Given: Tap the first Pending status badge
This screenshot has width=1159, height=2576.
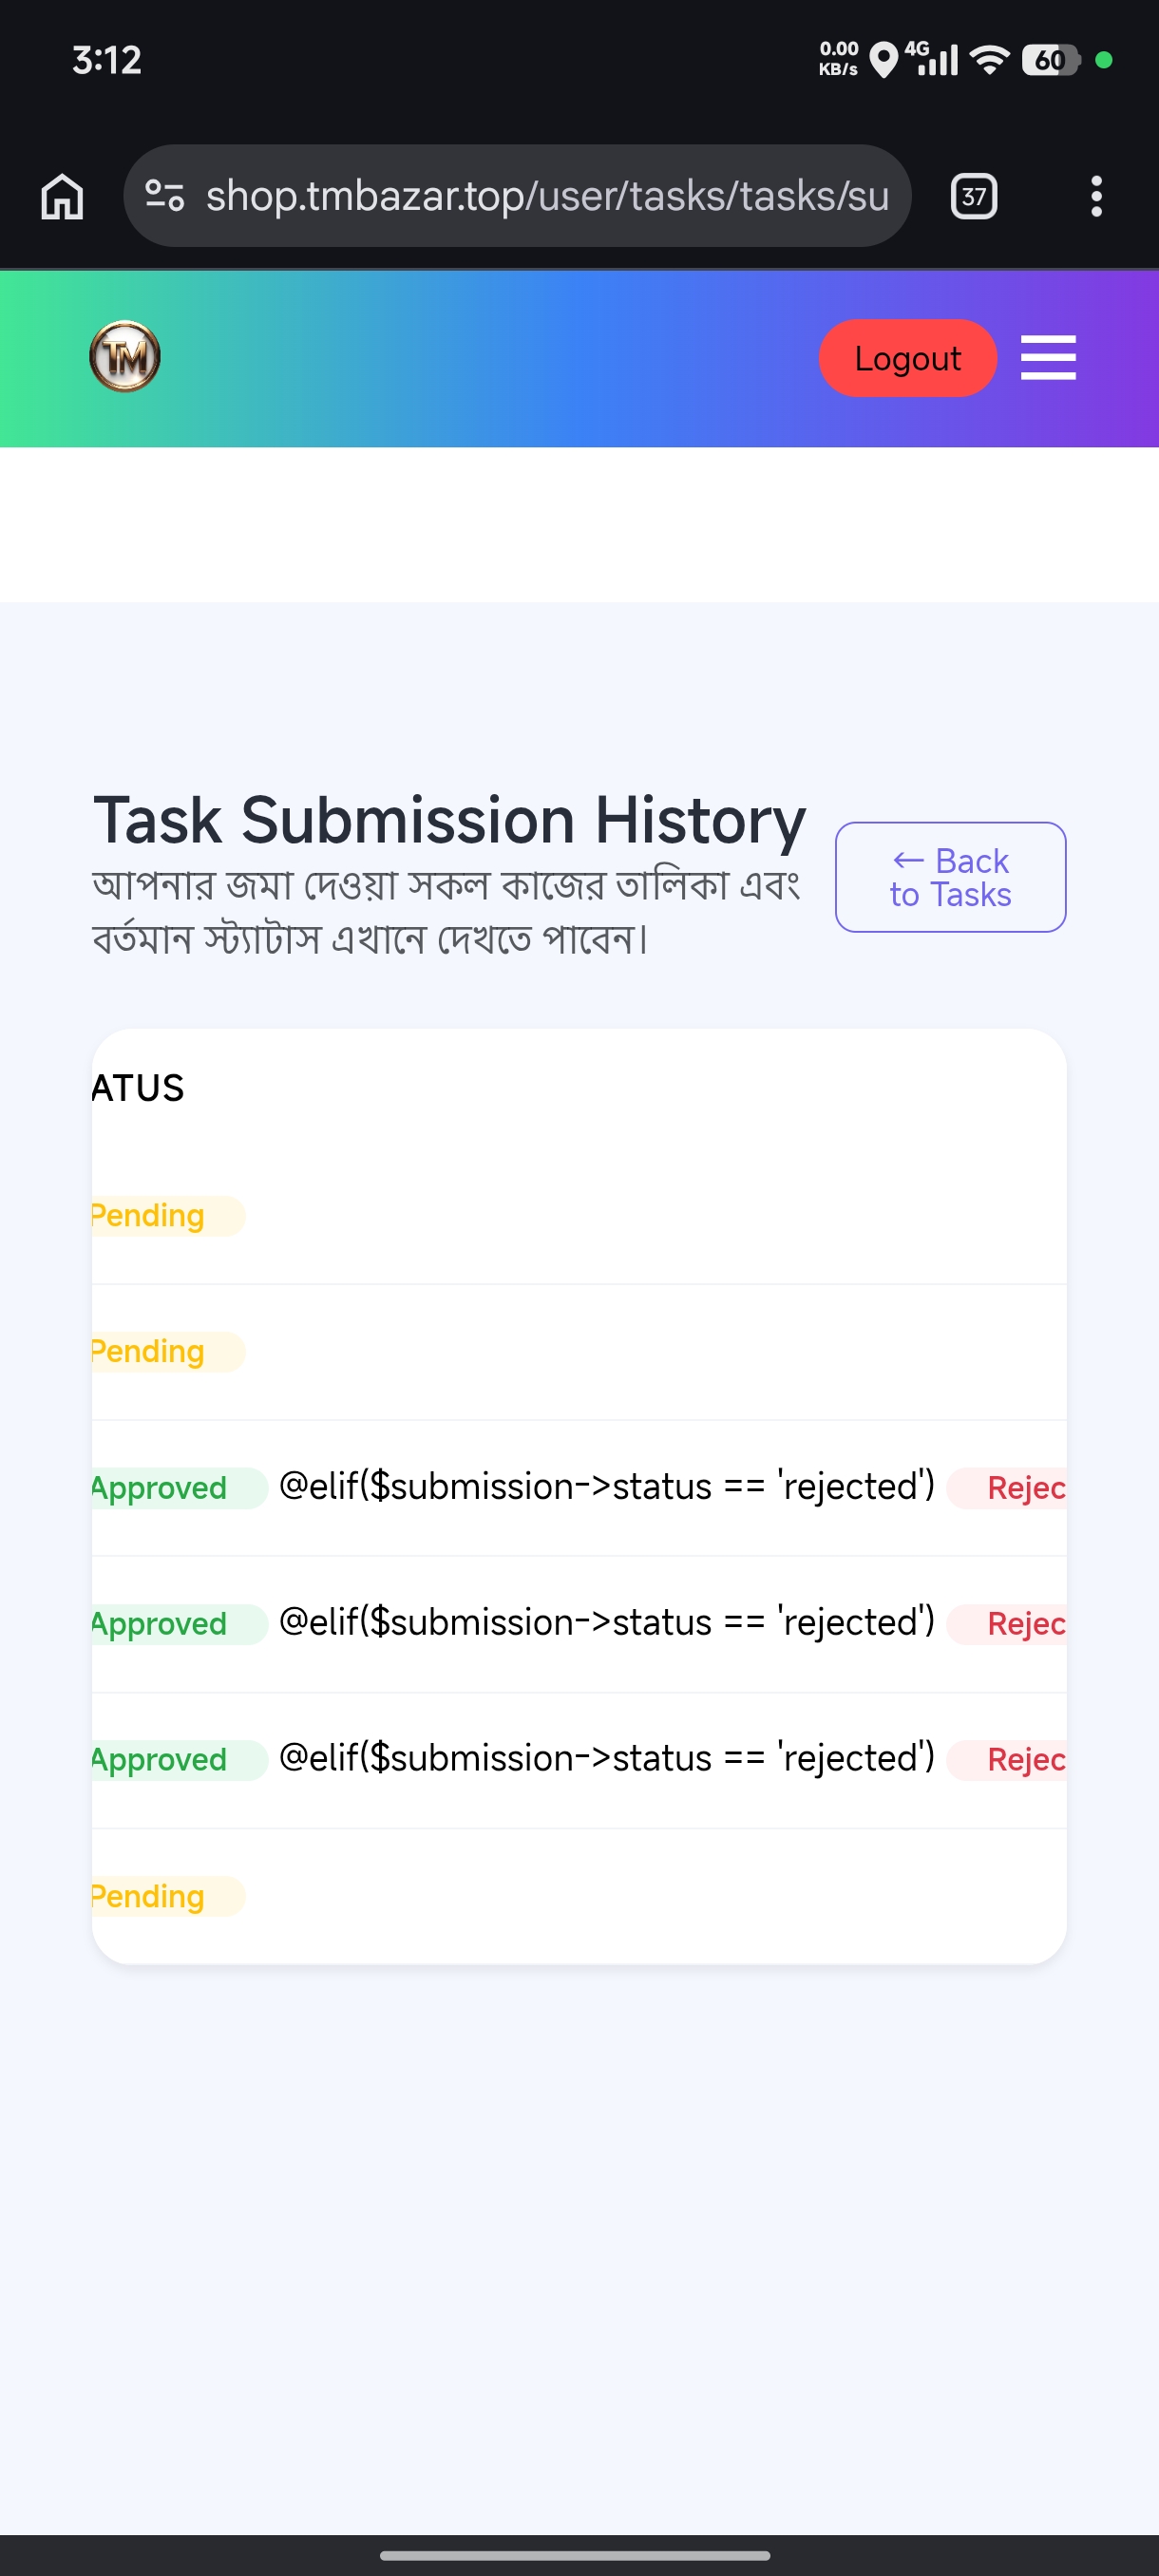Looking at the screenshot, I should (x=167, y=1216).
